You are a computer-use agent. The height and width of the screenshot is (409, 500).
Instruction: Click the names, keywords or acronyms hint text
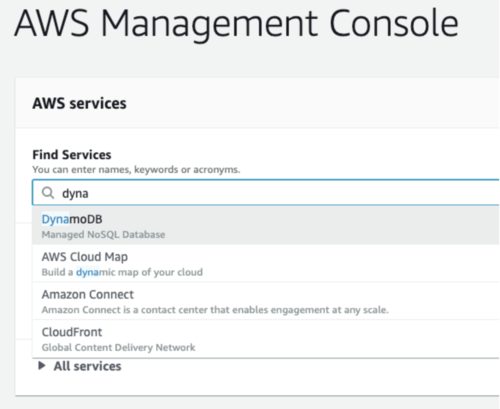(x=136, y=170)
